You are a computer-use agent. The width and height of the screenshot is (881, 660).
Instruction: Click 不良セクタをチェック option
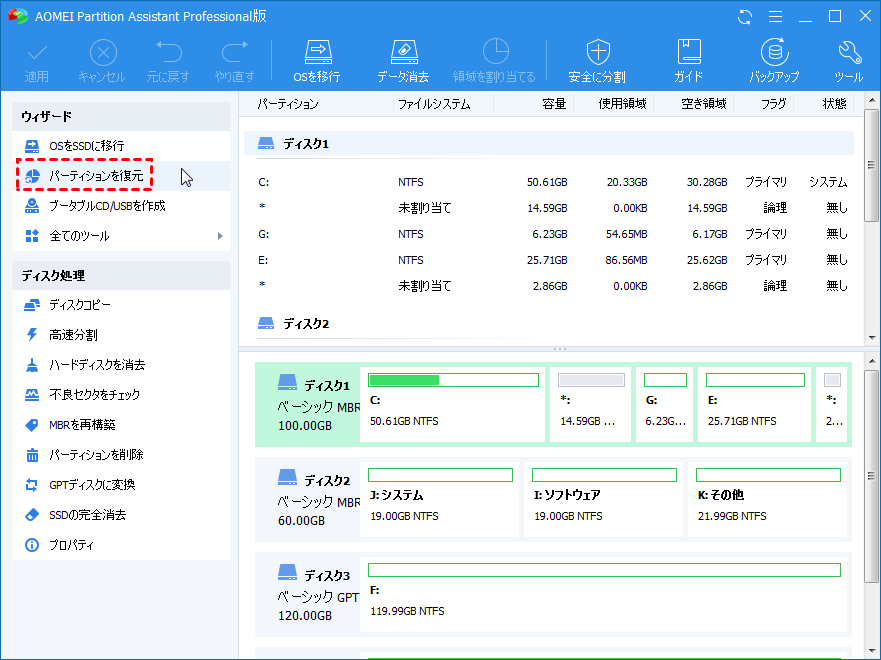(x=94, y=395)
